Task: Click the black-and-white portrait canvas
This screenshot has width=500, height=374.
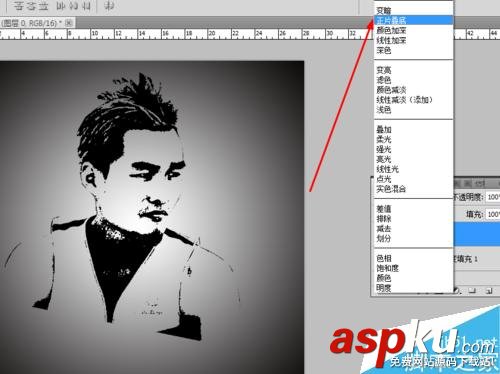Action: pyautogui.click(x=152, y=217)
